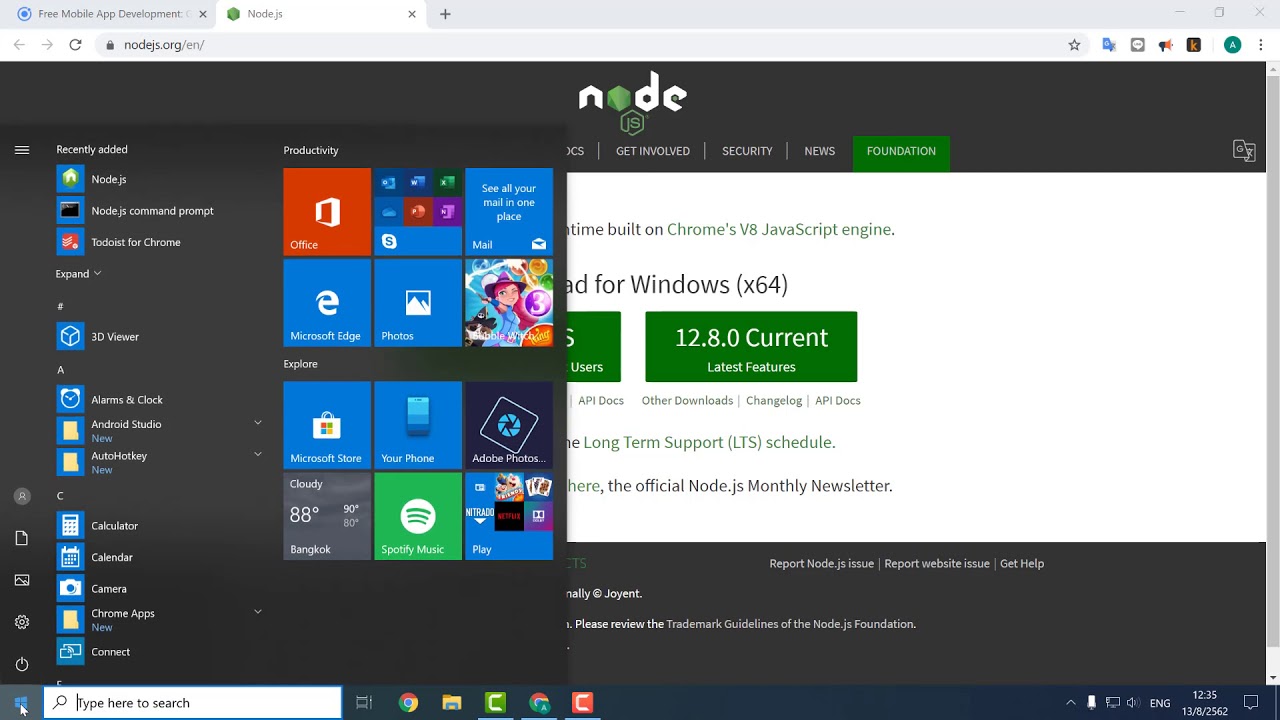
Task: Open Your Phone tile
Action: pyautogui.click(x=418, y=425)
